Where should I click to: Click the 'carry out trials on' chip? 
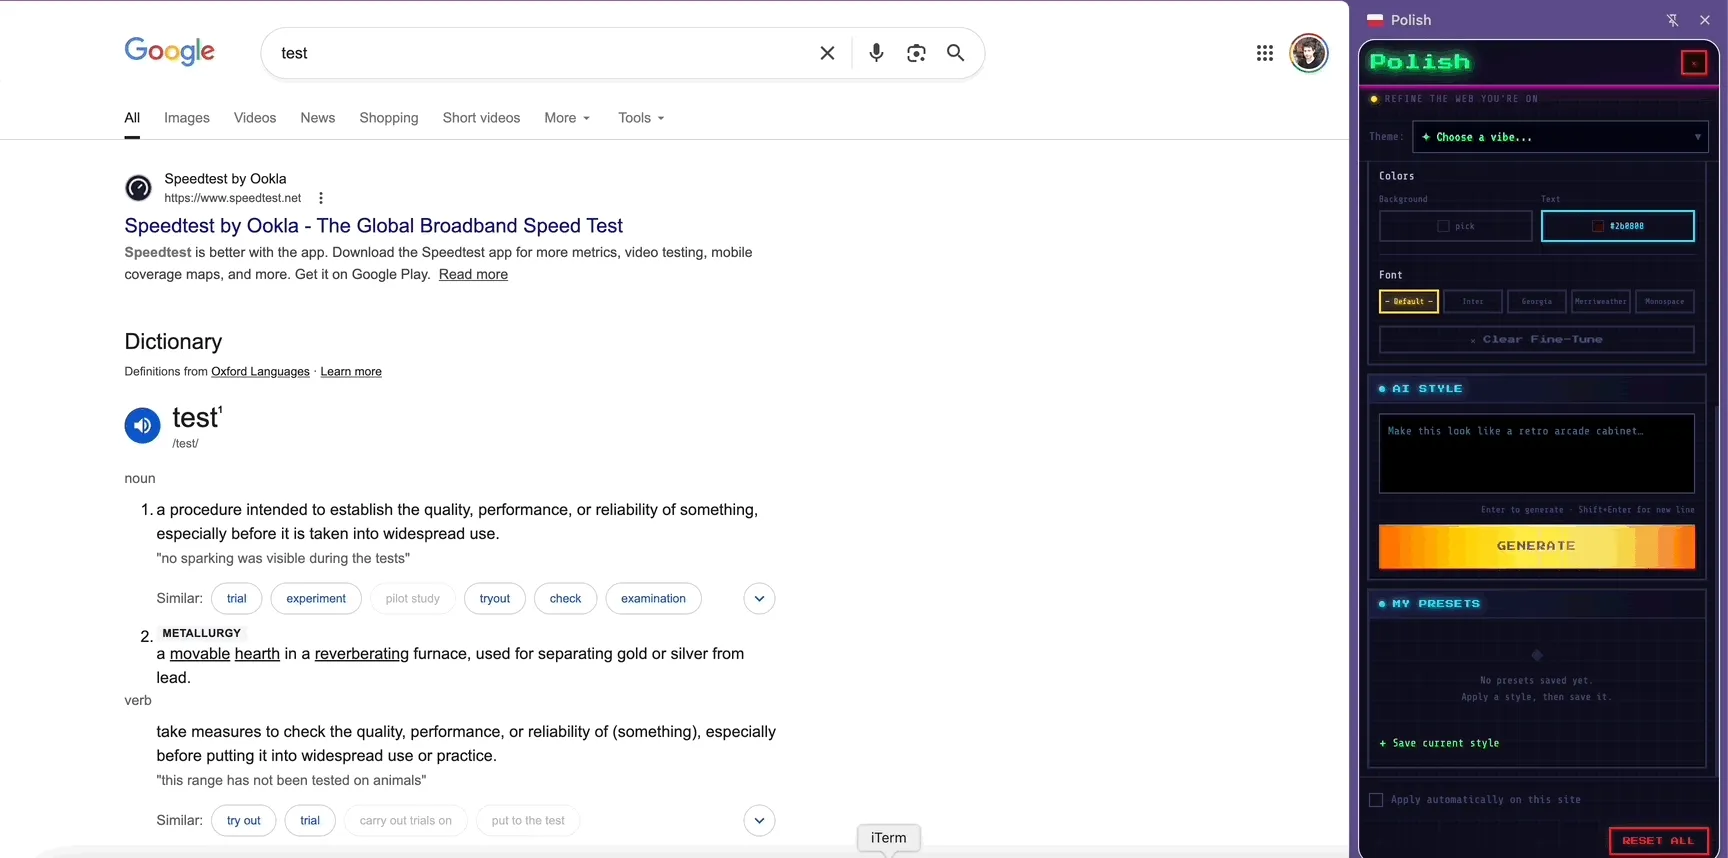[x=405, y=821]
